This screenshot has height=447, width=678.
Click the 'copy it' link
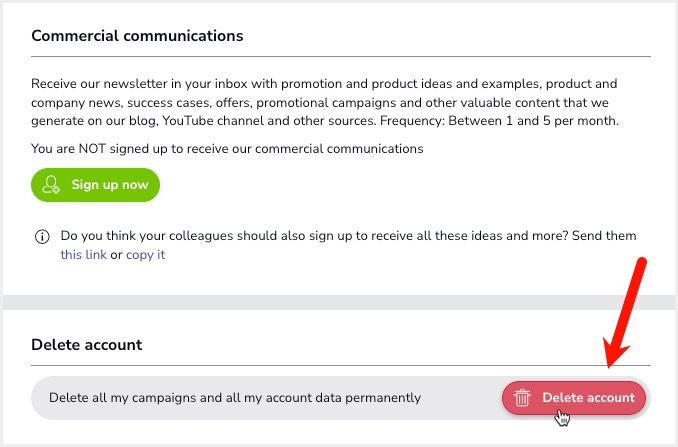click(146, 255)
